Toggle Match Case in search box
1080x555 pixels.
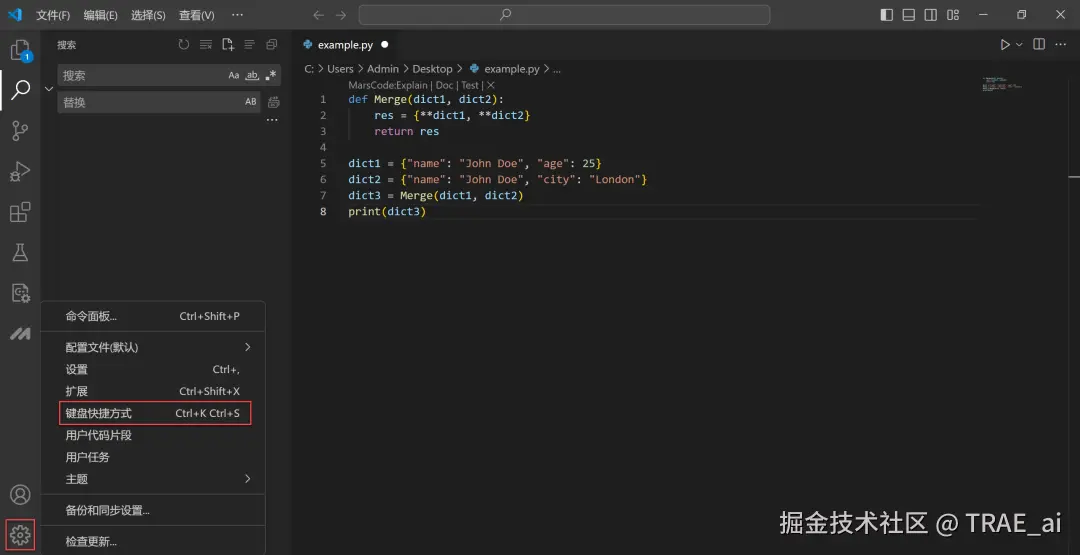(x=234, y=76)
